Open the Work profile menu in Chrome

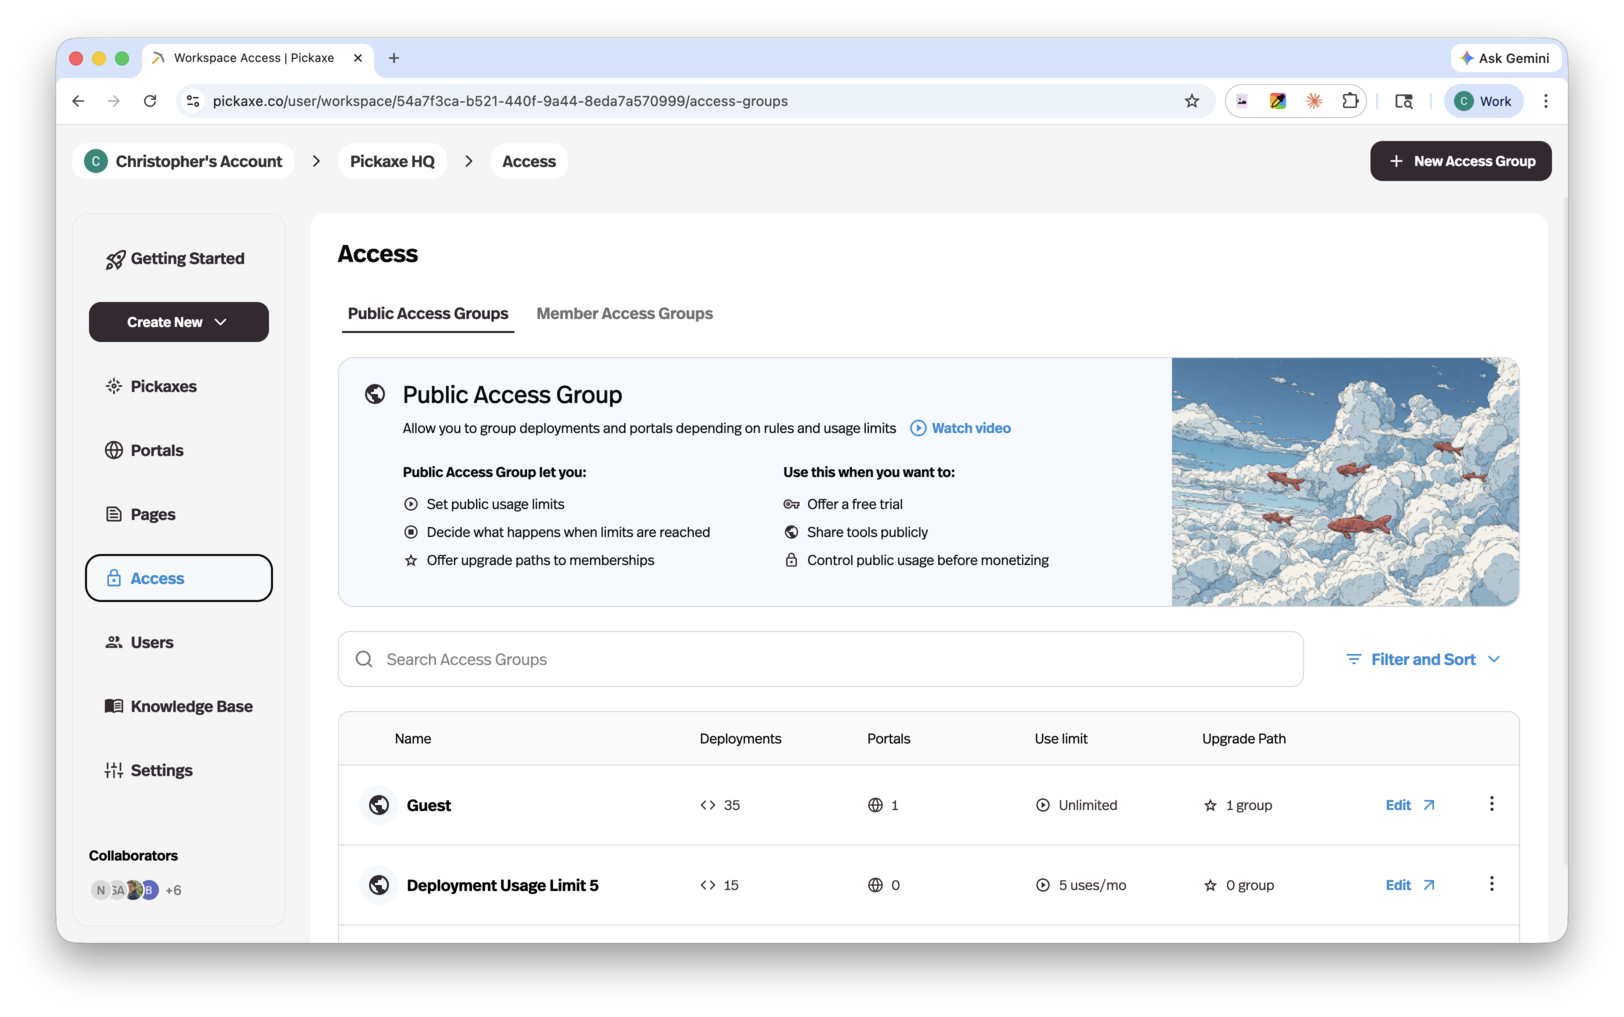(1483, 101)
